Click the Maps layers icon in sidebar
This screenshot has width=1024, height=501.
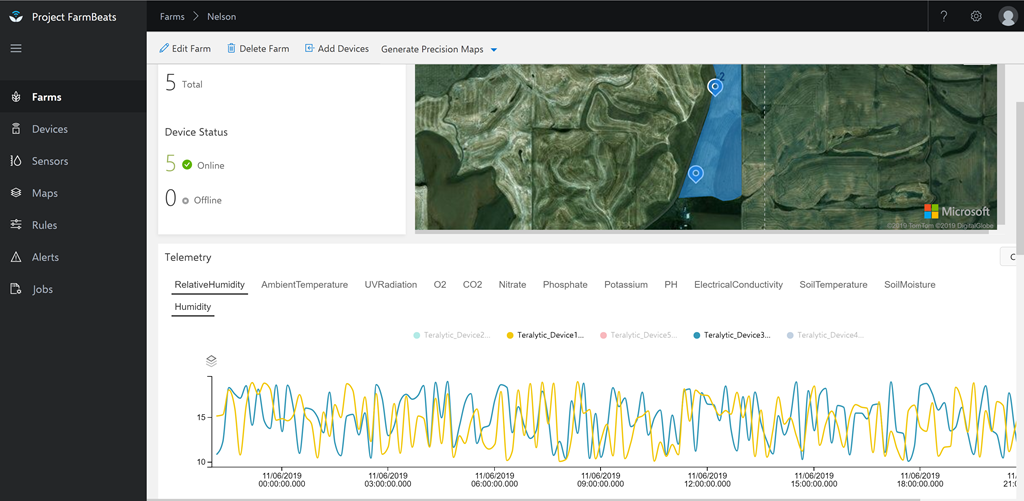click(16, 193)
